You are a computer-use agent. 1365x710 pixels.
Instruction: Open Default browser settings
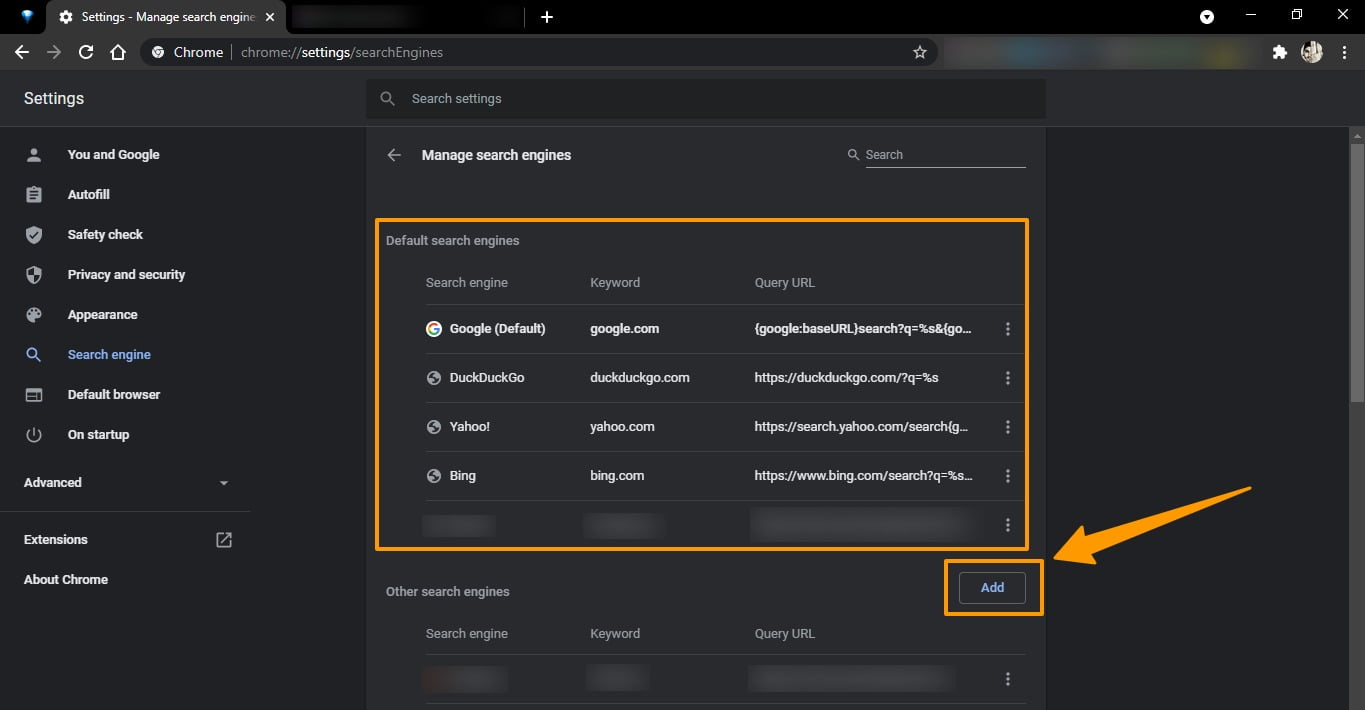click(114, 395)
